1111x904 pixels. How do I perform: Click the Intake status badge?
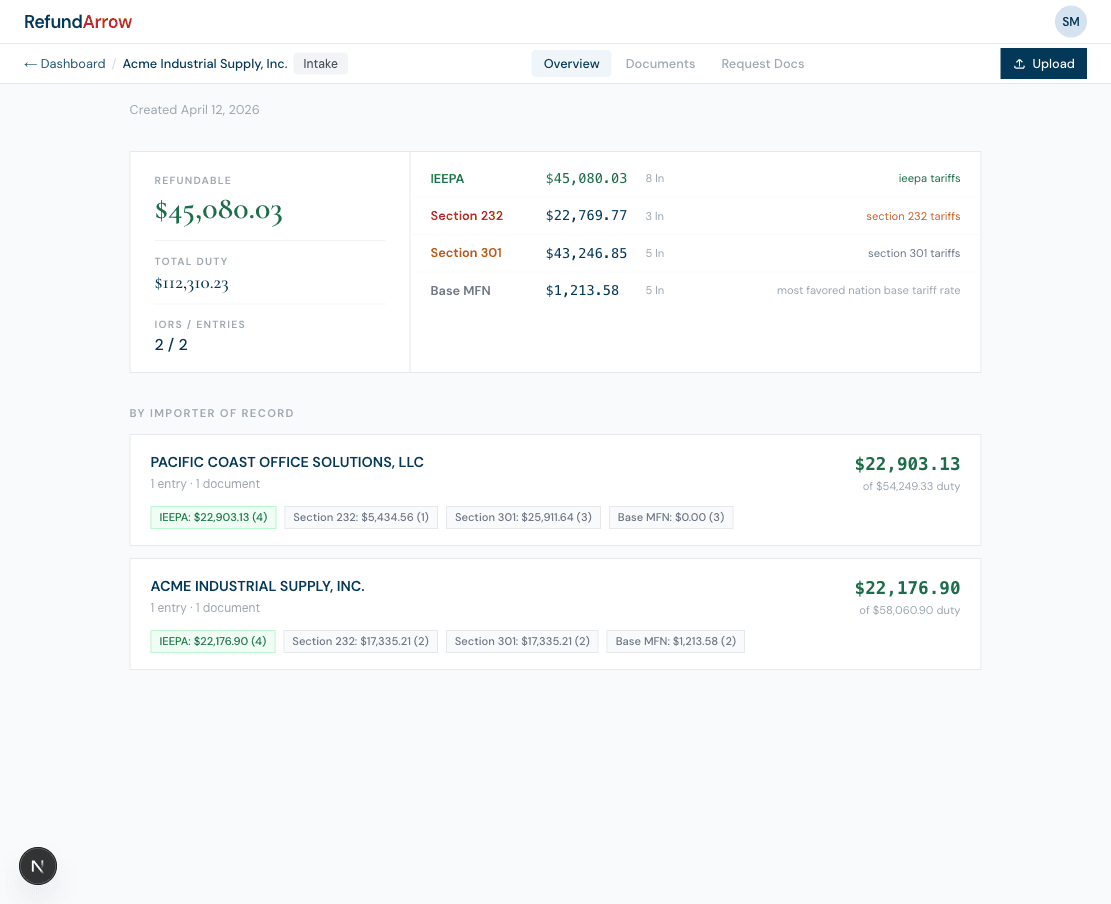tap(320, 63)
